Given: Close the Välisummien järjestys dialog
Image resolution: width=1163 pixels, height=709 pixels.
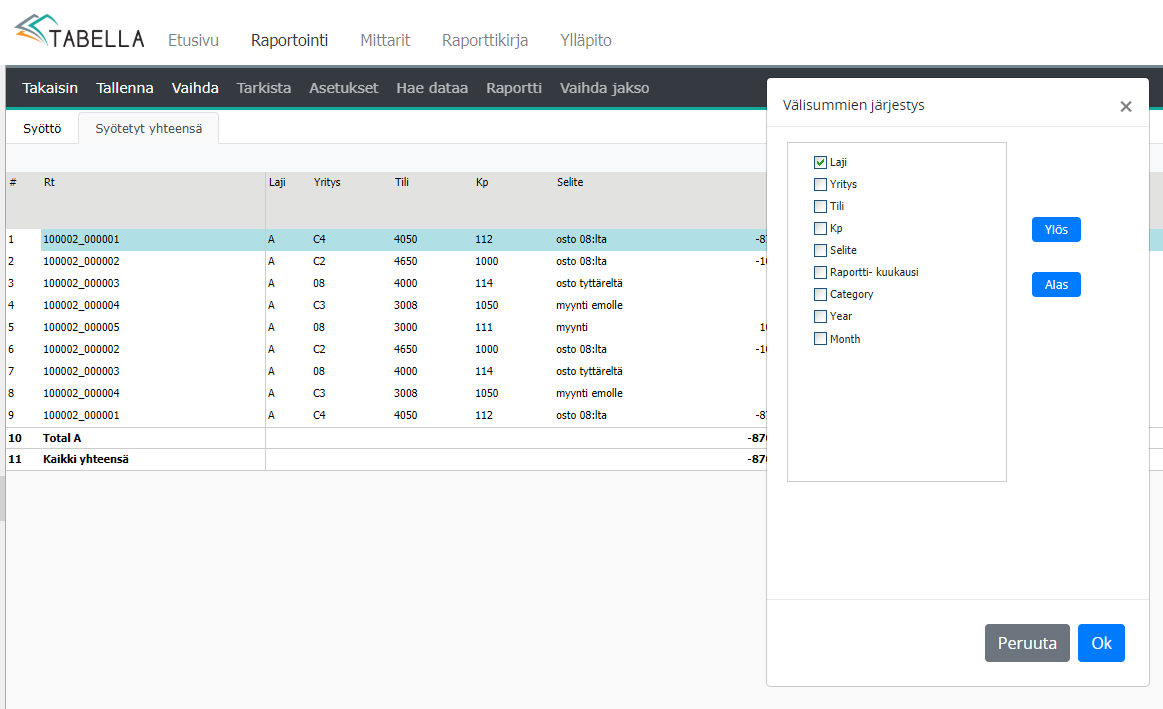Looking at the screenshot, I should tap(1125, 107).
